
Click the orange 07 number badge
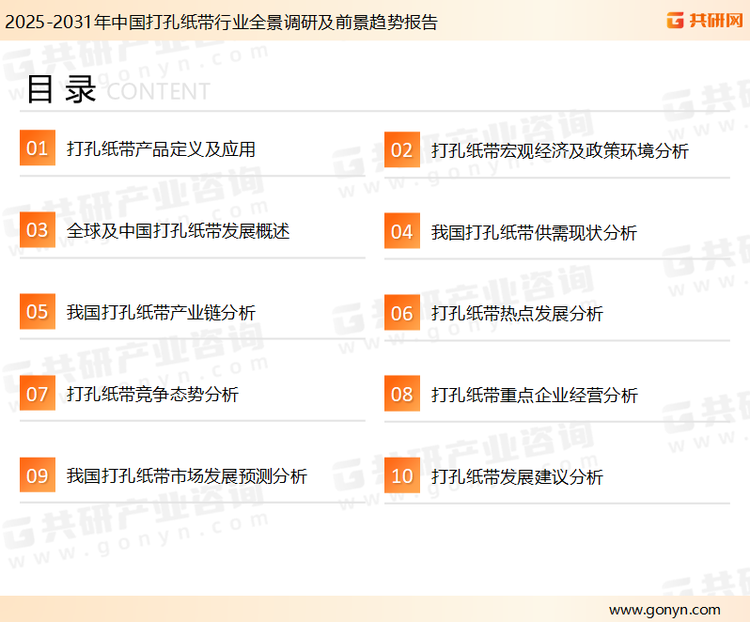tap(37, 393)
